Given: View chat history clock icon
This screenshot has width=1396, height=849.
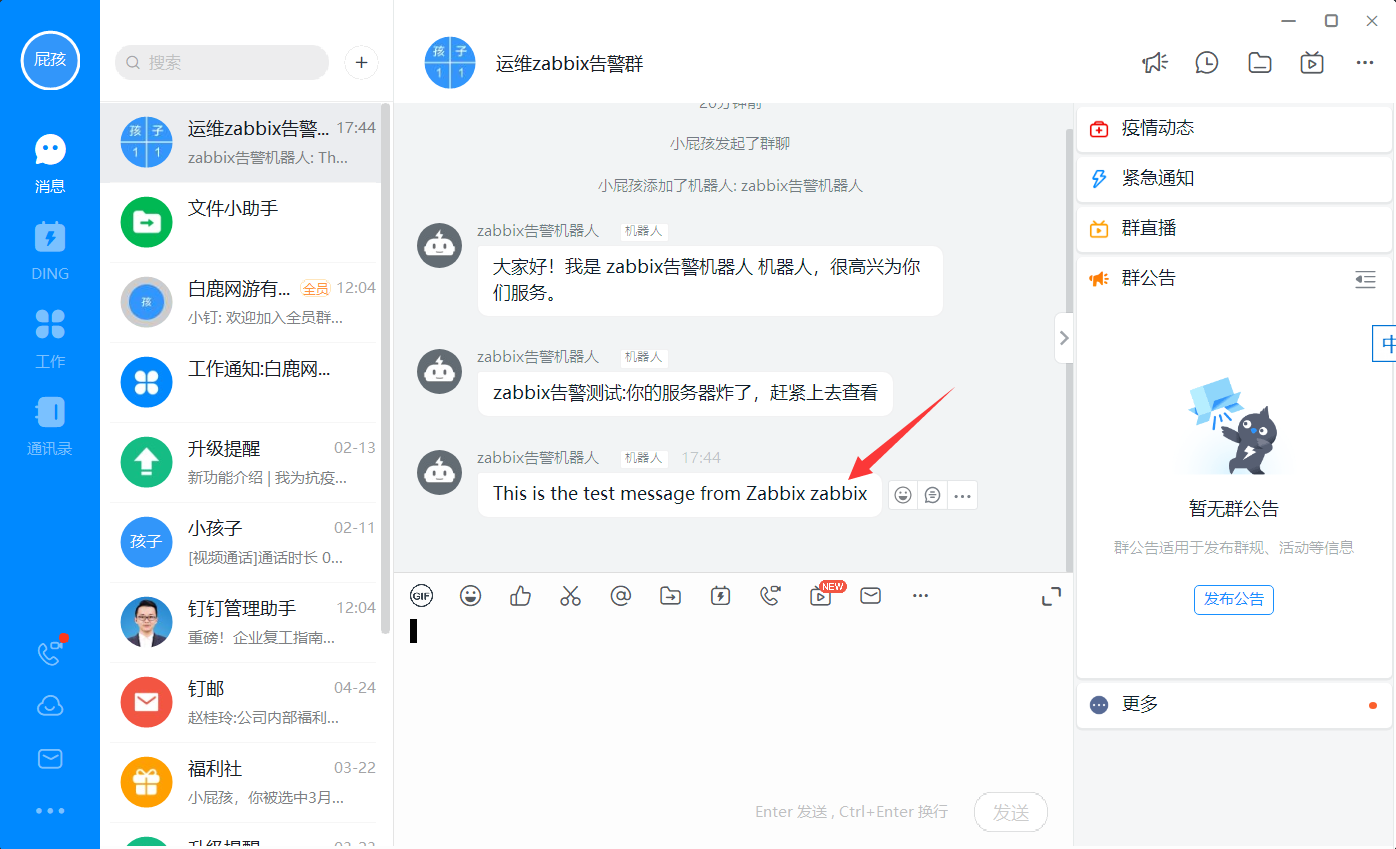Looking at the screenshot, I should (x=1207, y=63).
